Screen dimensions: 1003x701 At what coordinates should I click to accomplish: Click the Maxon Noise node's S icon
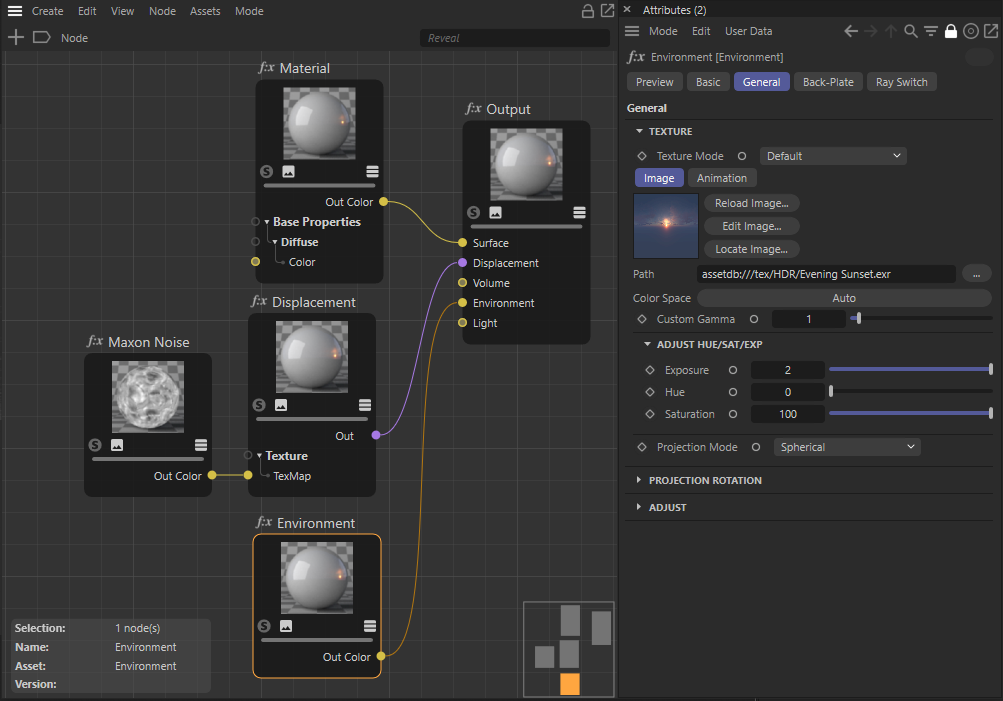tap(95, 445)
